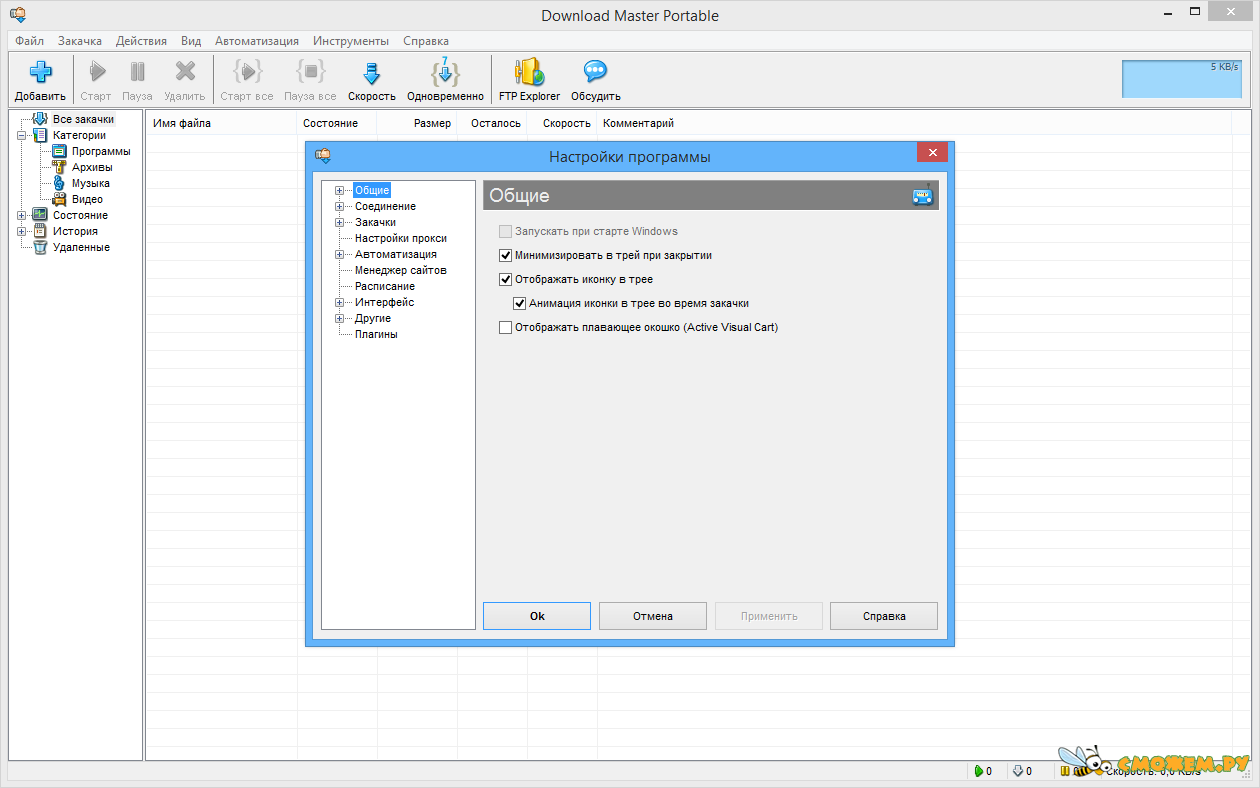Click the Пауза toolbar icon

coord(137,72)
